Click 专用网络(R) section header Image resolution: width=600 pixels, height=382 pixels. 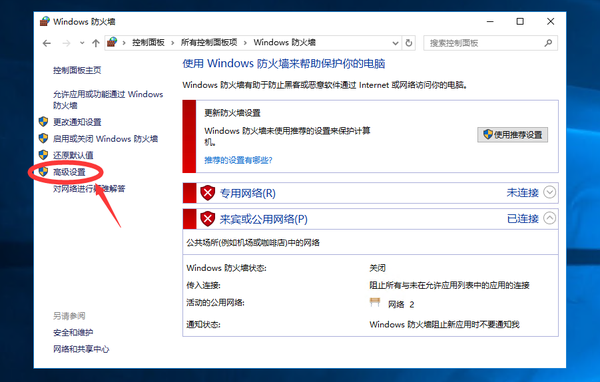[x=248, y=193]
